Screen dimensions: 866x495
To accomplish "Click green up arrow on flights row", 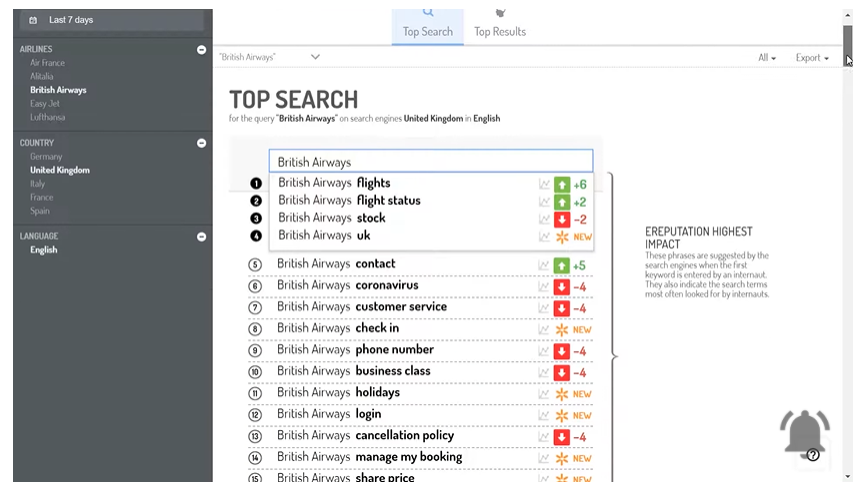I will coord(562,185).
